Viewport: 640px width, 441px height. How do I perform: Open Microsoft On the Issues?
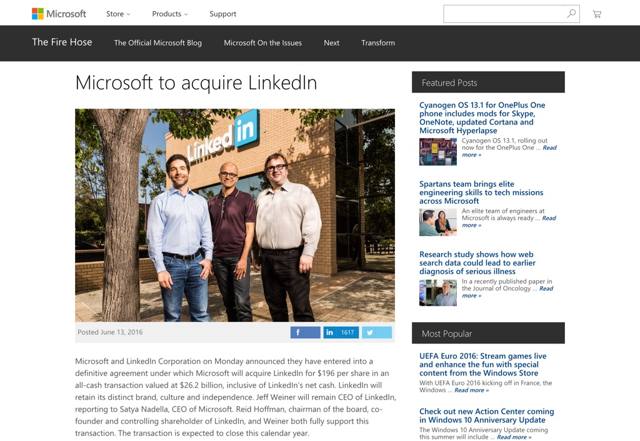tap(262, 43)
